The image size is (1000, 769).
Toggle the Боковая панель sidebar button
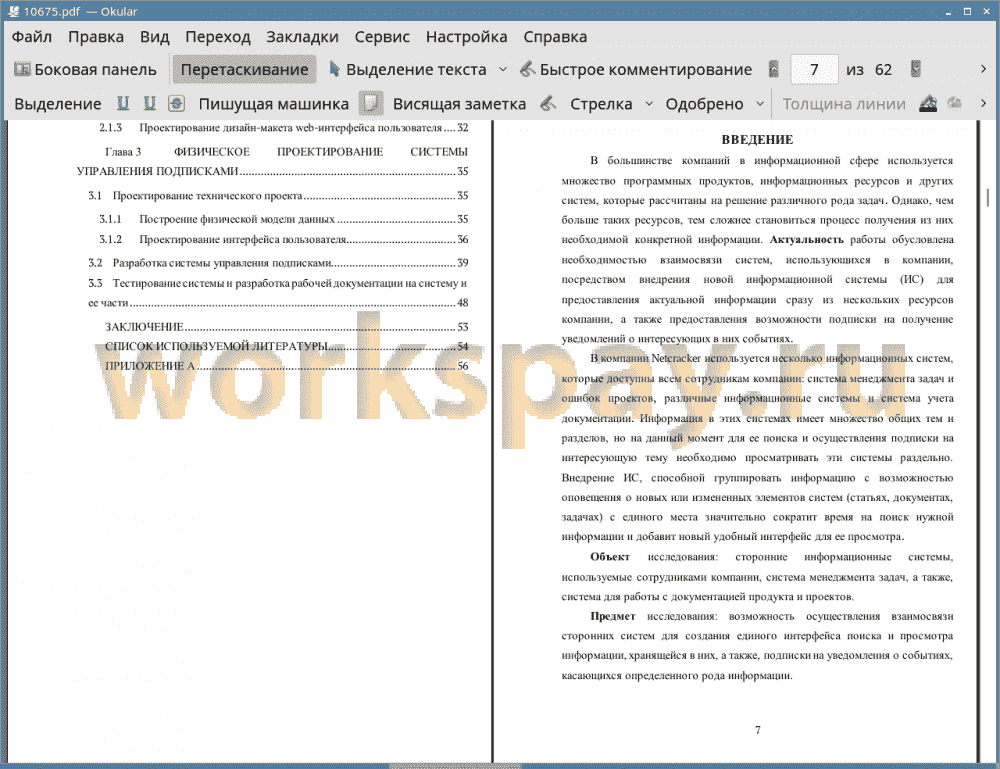[85, 70]
